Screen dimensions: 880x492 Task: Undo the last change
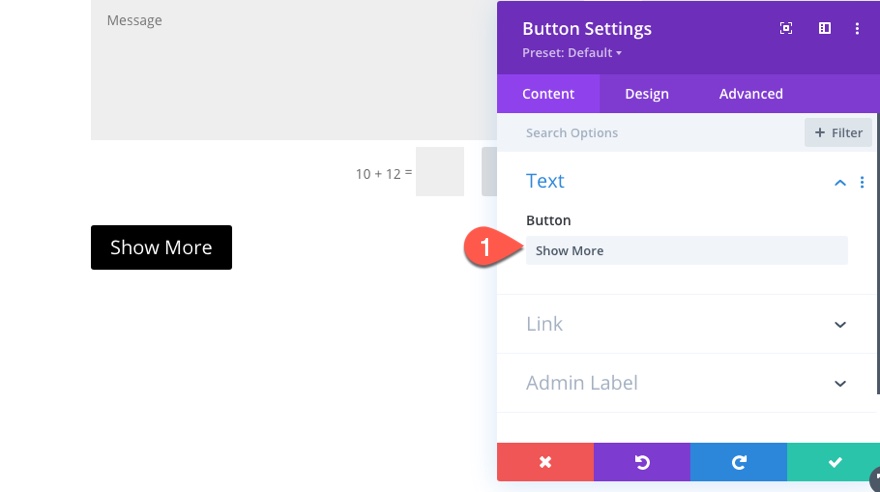pos(642,462)
